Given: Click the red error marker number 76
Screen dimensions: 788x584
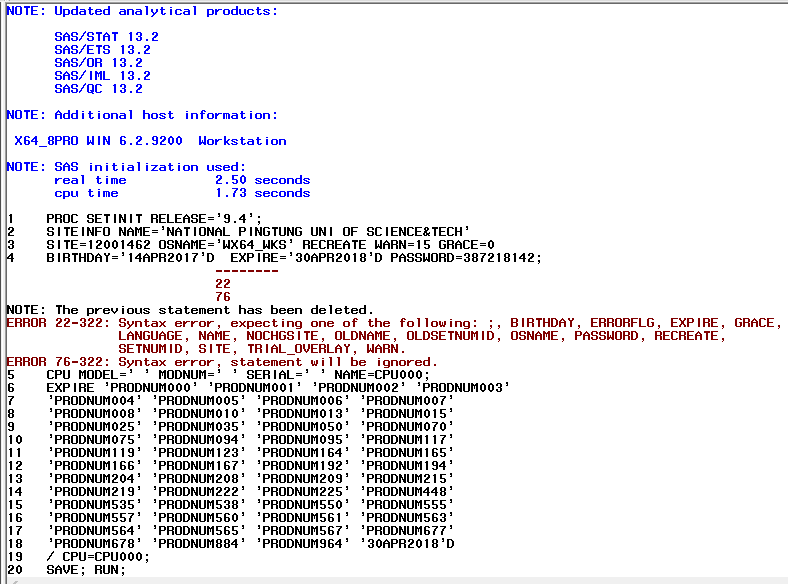Looking at the screenshot, I should (223, 297).
